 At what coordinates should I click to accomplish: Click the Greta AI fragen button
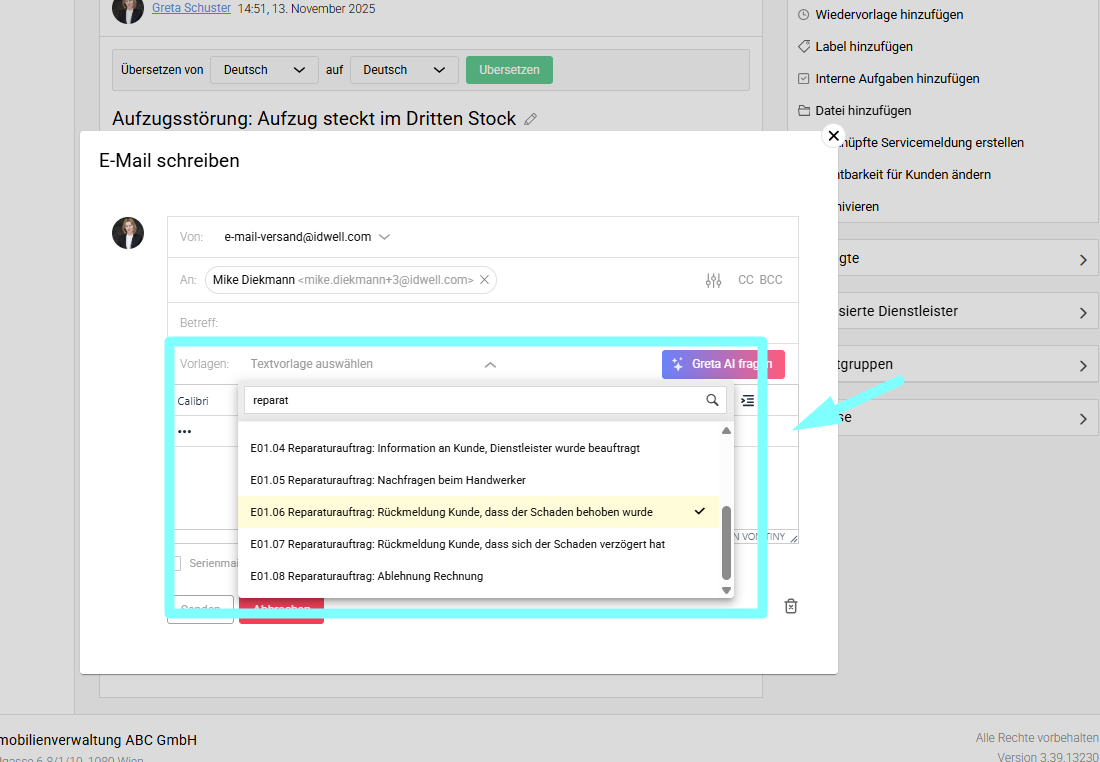point(722,365)
